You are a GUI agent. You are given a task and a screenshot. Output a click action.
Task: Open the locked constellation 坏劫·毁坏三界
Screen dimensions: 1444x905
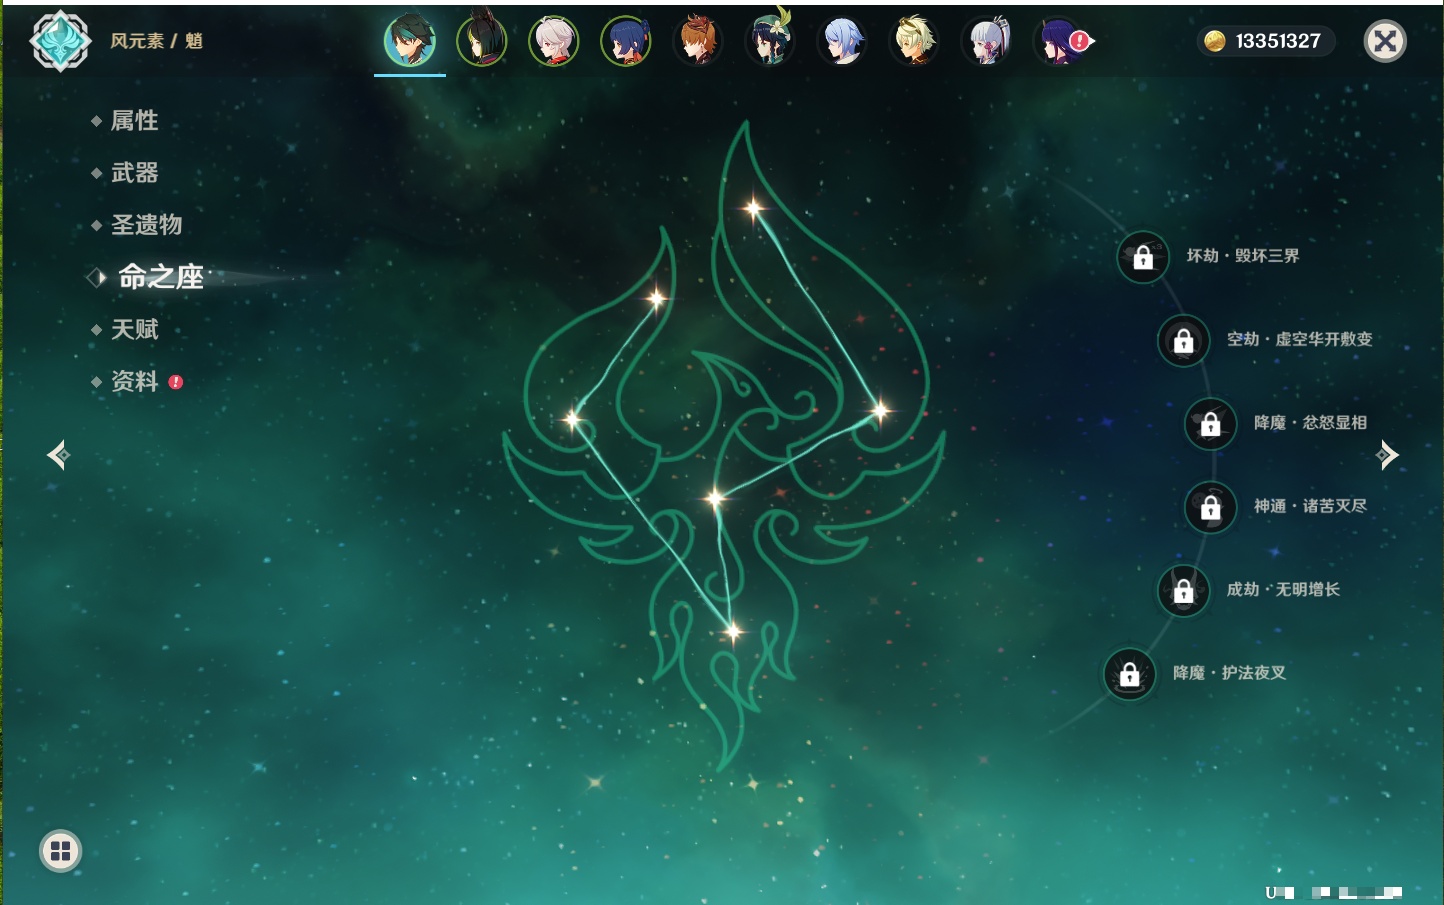tap(1143, 257)
